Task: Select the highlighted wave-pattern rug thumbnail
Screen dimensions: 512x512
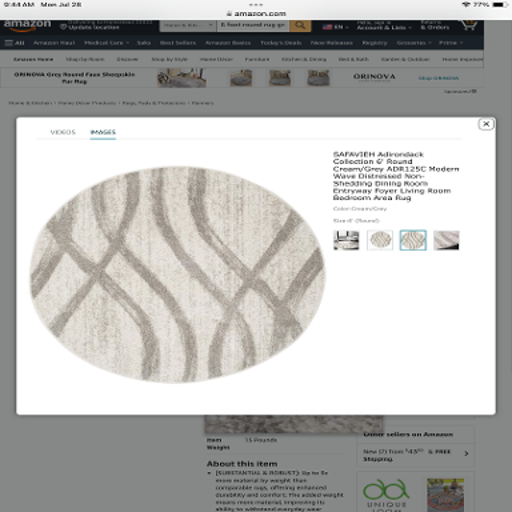Action: point(413,240)
